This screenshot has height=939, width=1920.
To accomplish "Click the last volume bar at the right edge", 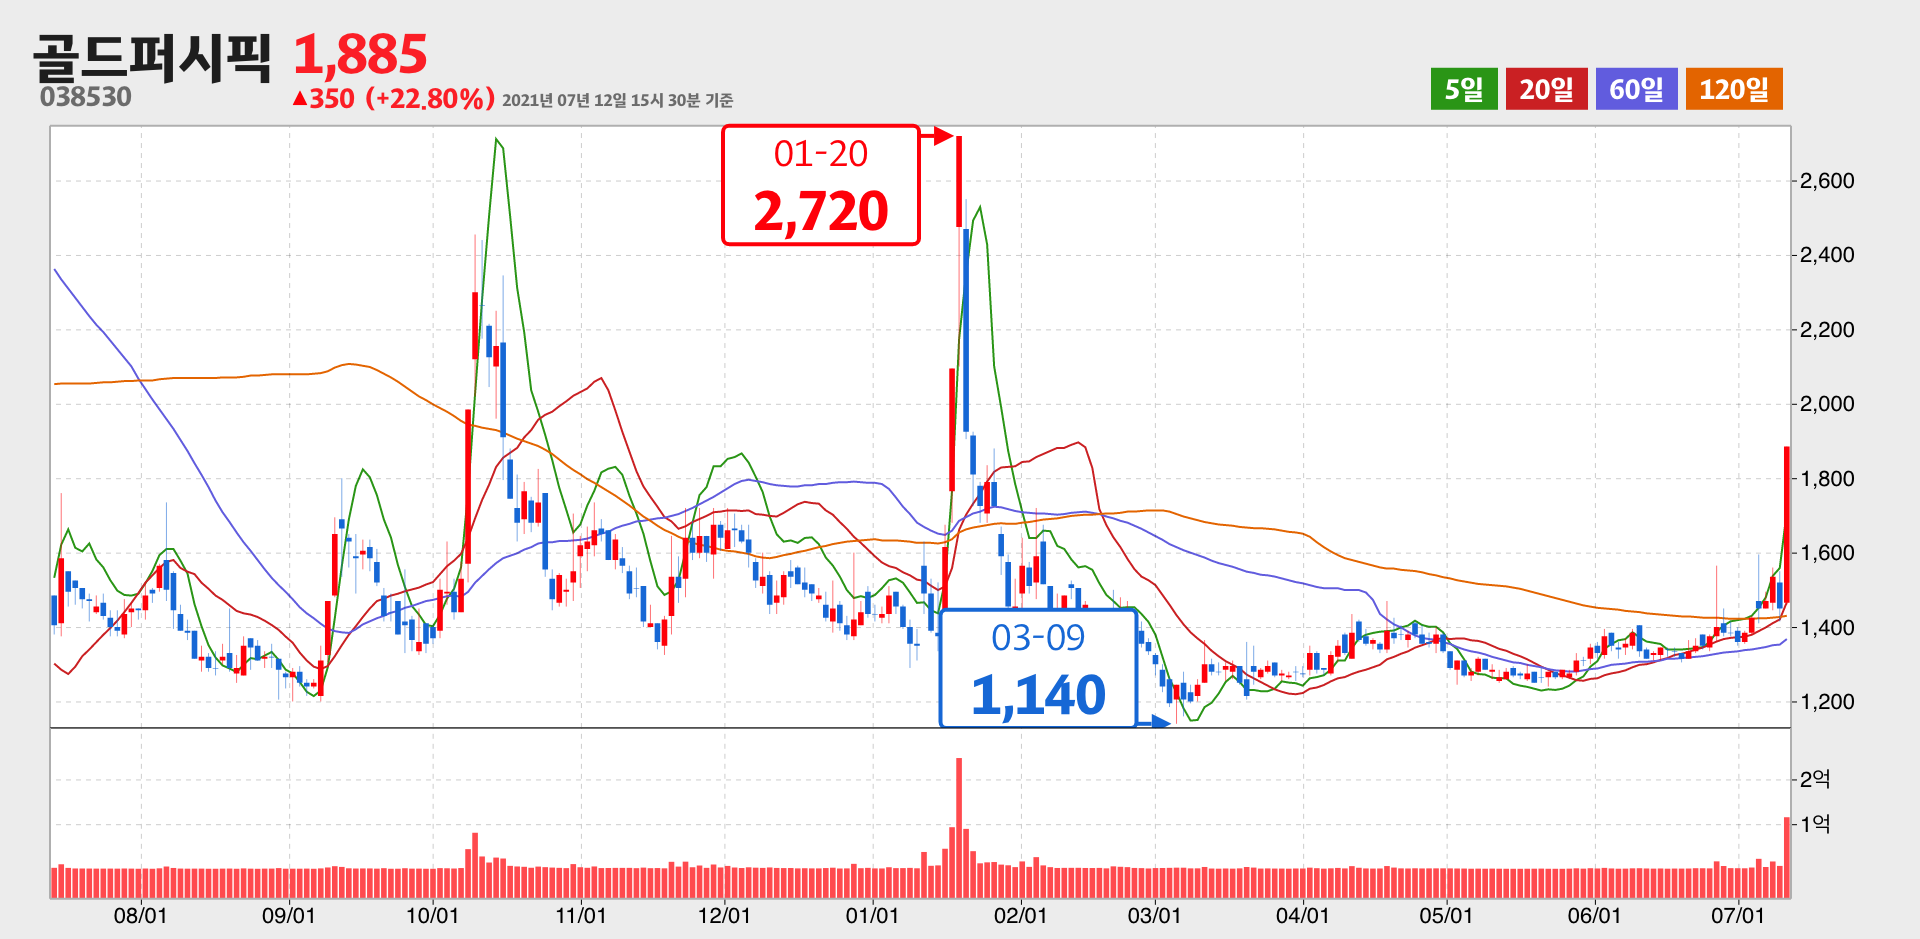I will point(1787,858).
